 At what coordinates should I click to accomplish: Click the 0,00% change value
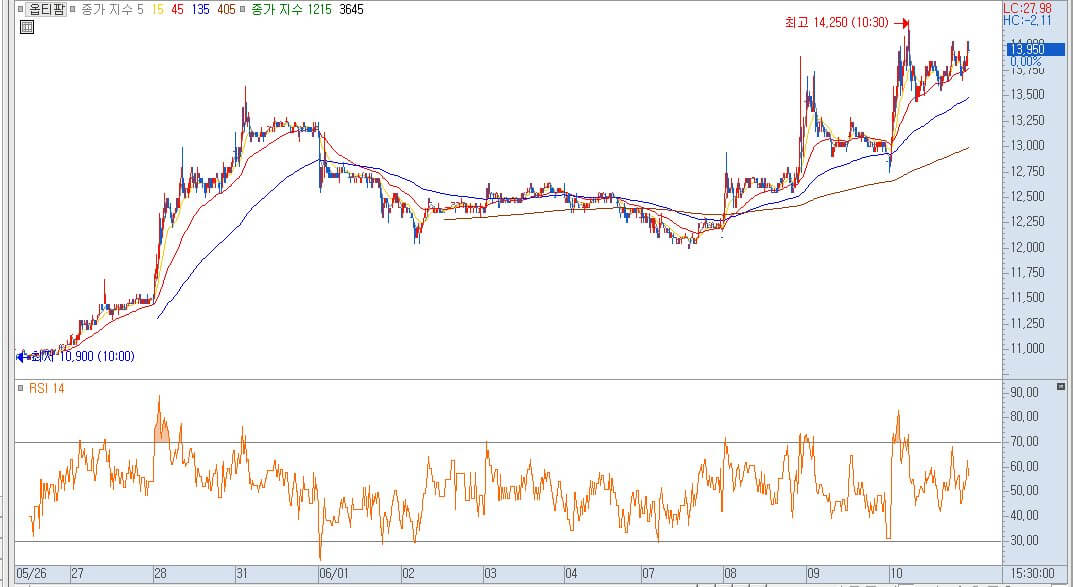coord(1026,61)
